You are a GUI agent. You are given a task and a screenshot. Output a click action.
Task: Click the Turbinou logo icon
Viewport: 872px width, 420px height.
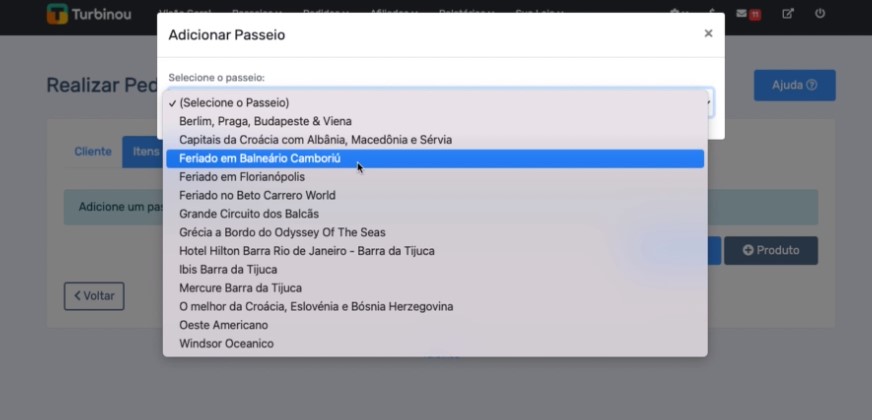coord(57,14)
